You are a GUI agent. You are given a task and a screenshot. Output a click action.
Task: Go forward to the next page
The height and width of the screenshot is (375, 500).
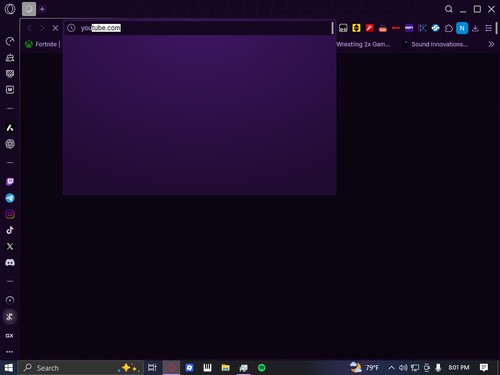(42, 28)
